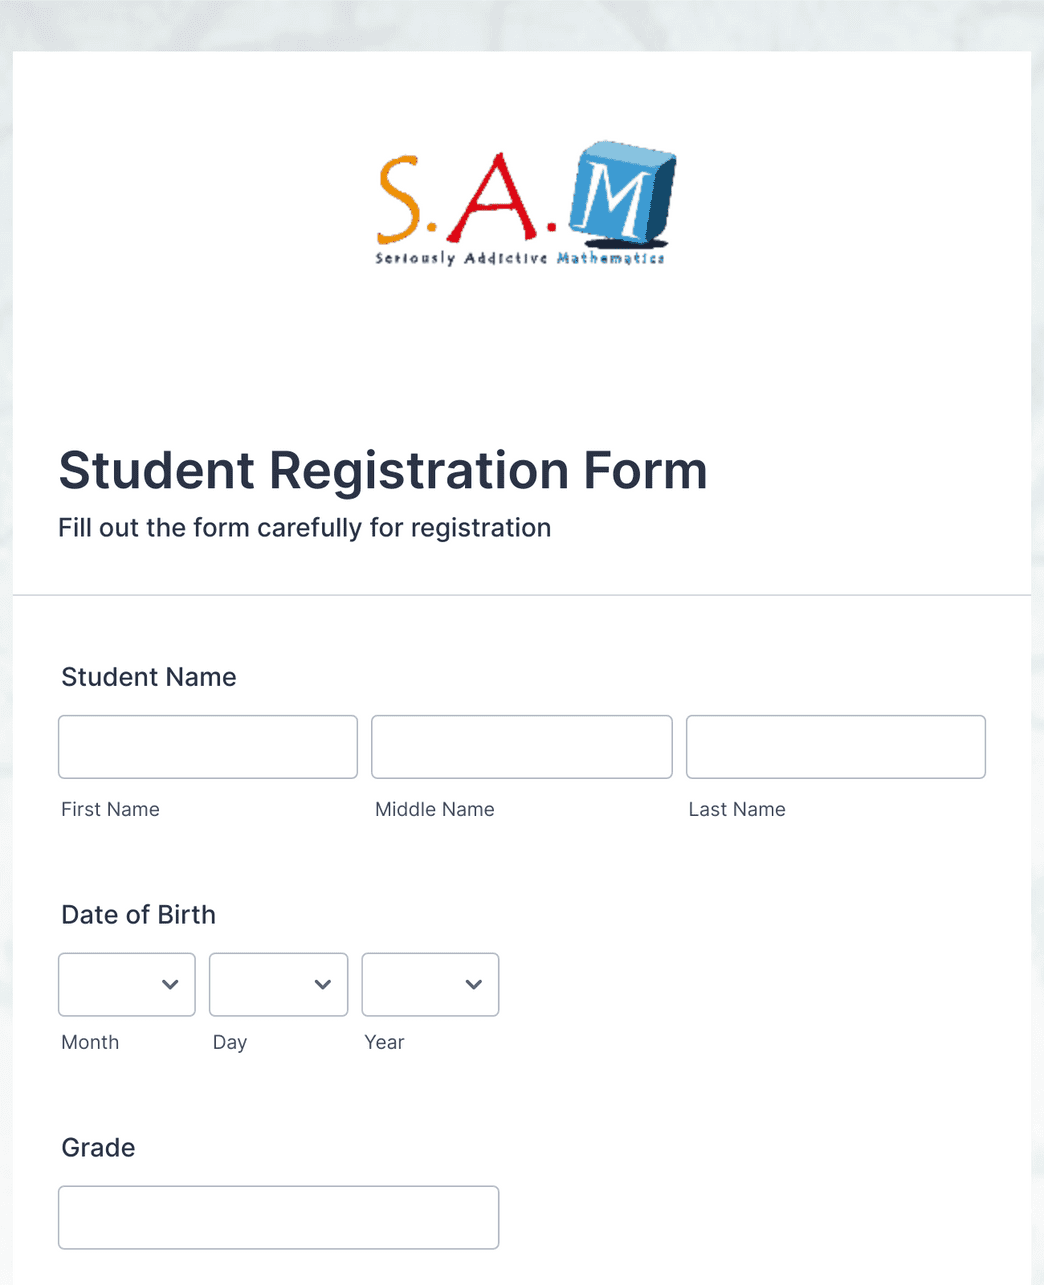
Task: Click the Student Name section label
Action: click(148, 677)
